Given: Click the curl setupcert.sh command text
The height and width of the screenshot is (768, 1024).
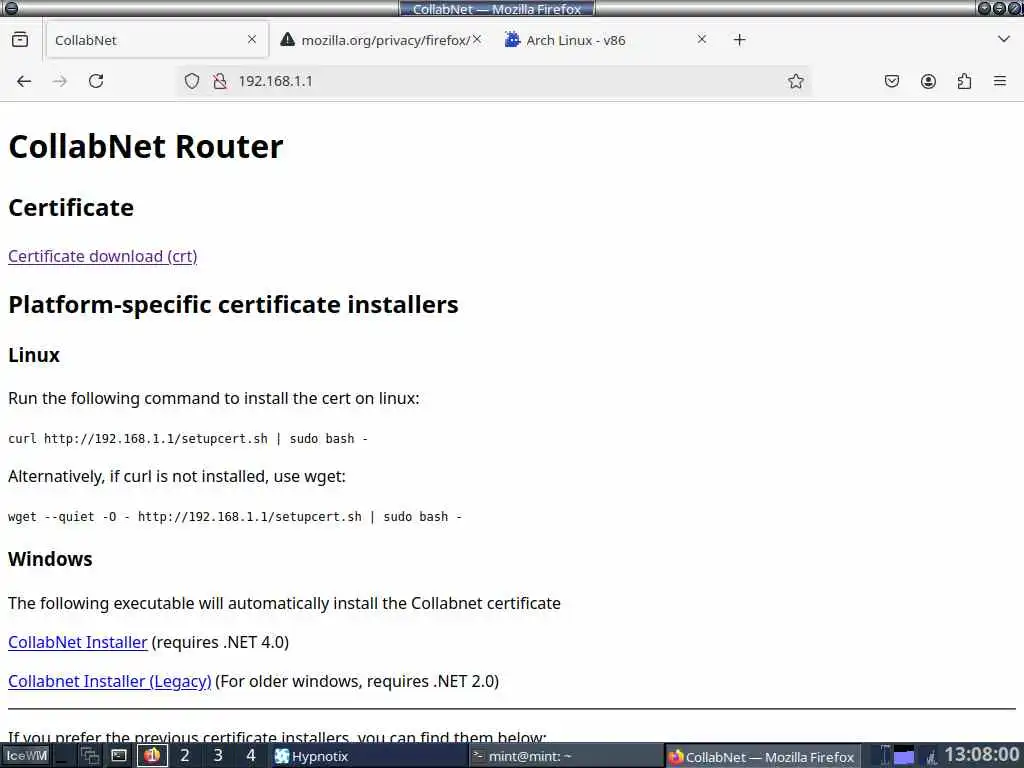Looking at the screenshot, I should [x=188, y=439].
